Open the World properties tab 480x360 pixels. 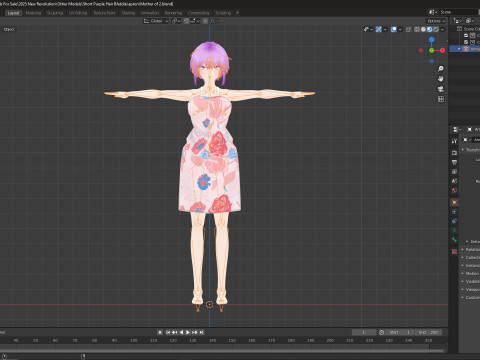pos(454,191)
